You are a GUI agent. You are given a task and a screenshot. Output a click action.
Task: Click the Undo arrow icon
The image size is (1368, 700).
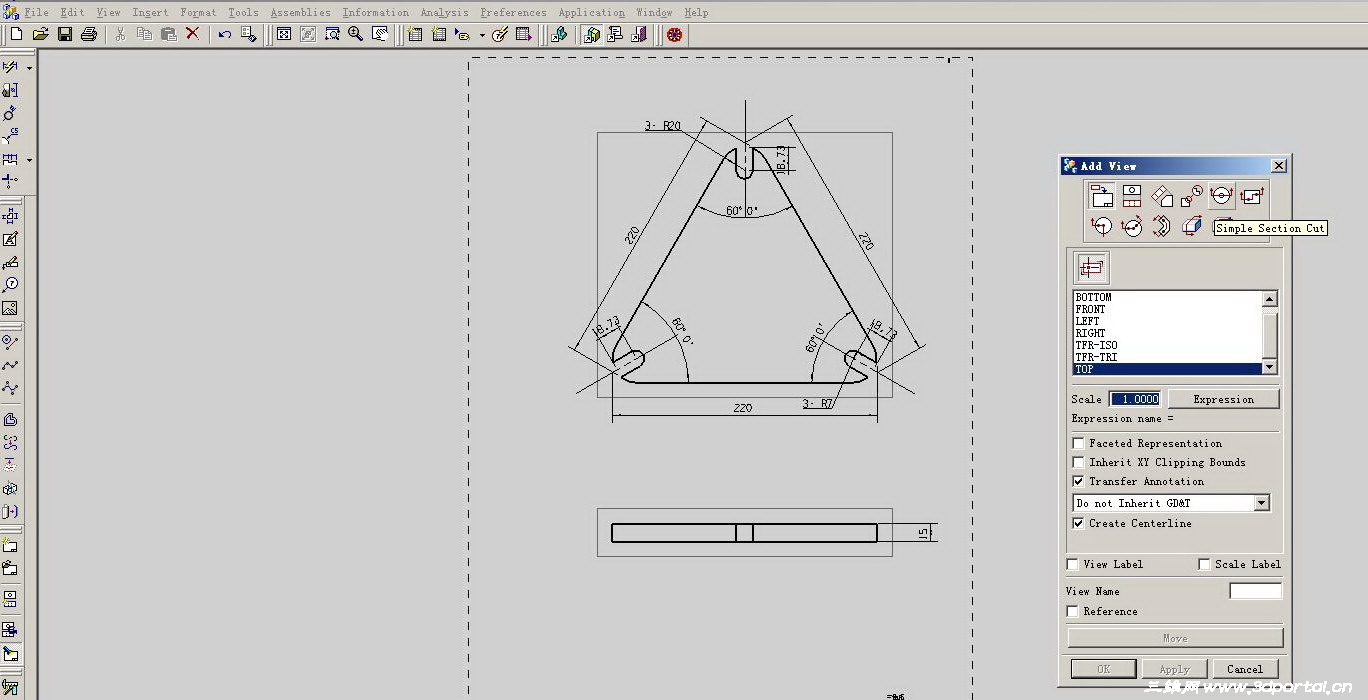coord(225,34)
